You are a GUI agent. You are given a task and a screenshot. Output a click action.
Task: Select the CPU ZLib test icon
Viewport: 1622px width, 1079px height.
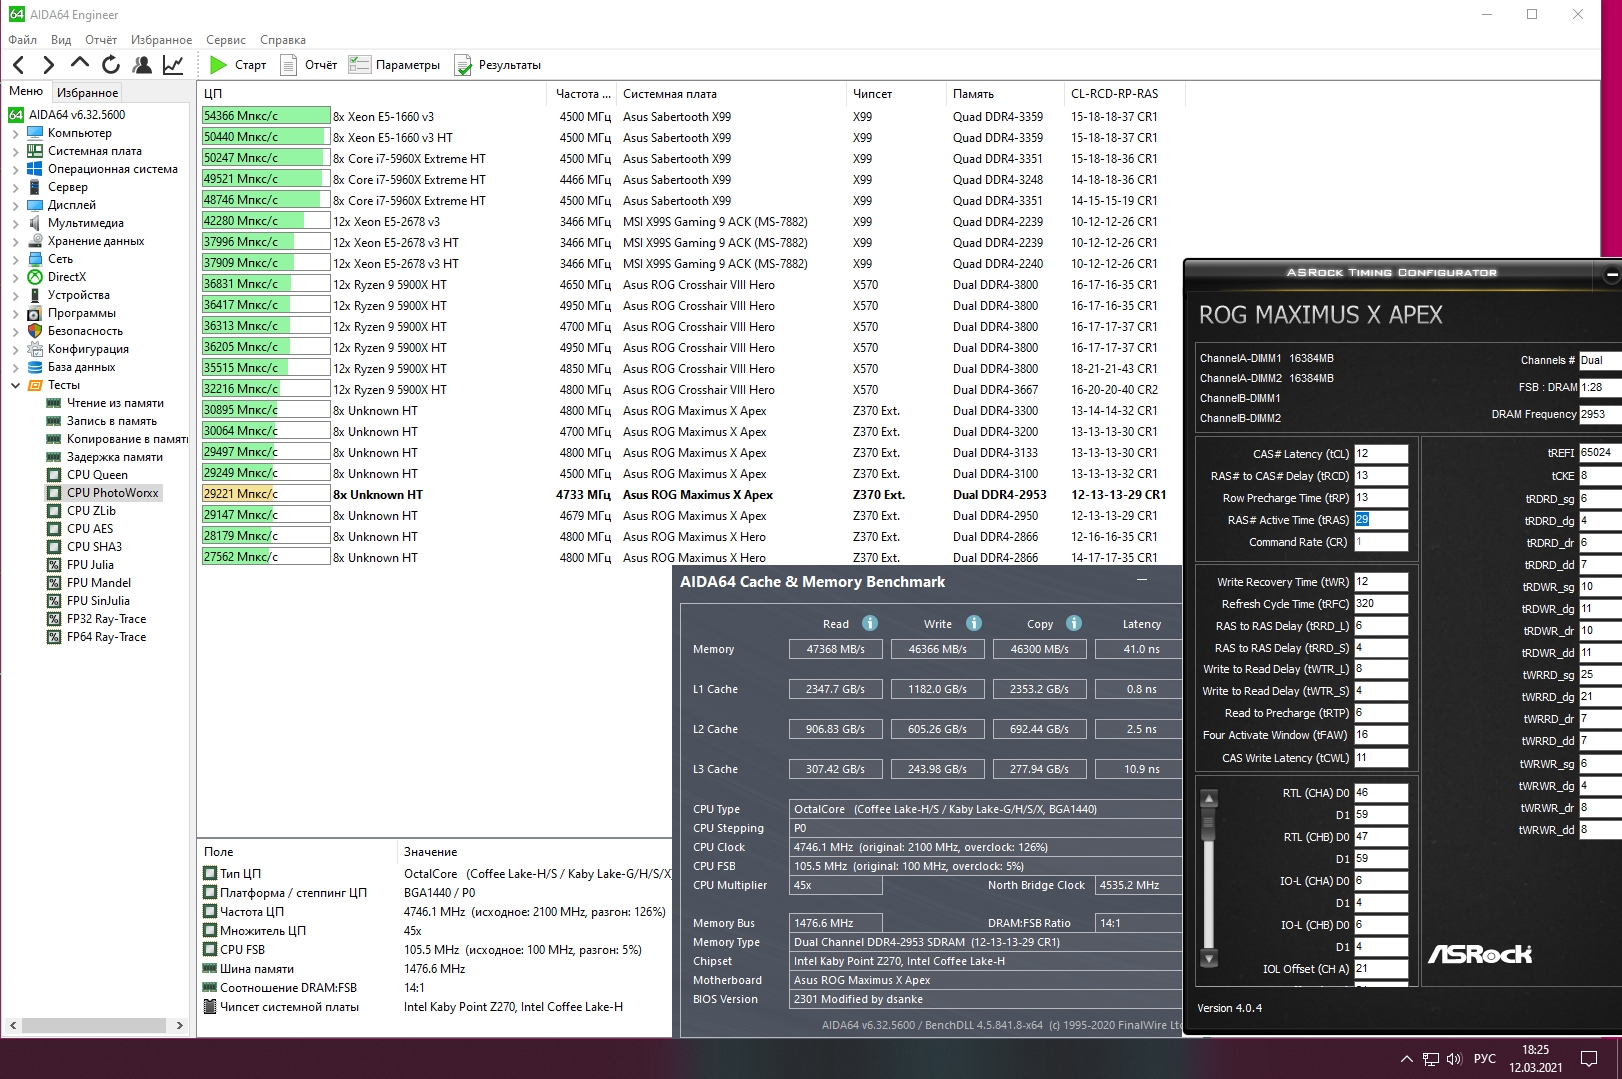54,511
